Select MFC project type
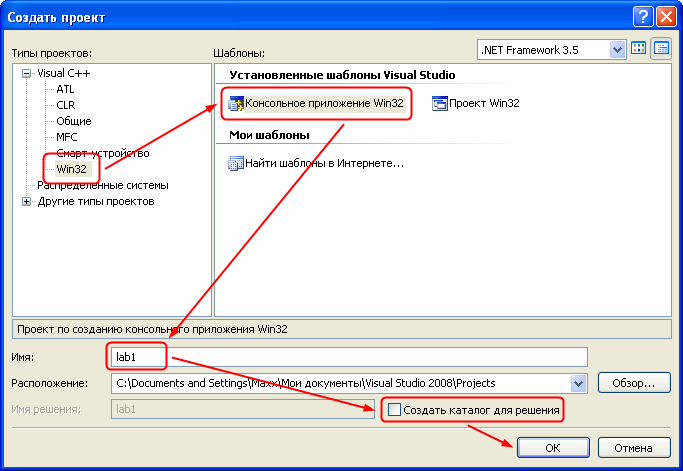This screenshot has height=471, width=683. [67, 137]
